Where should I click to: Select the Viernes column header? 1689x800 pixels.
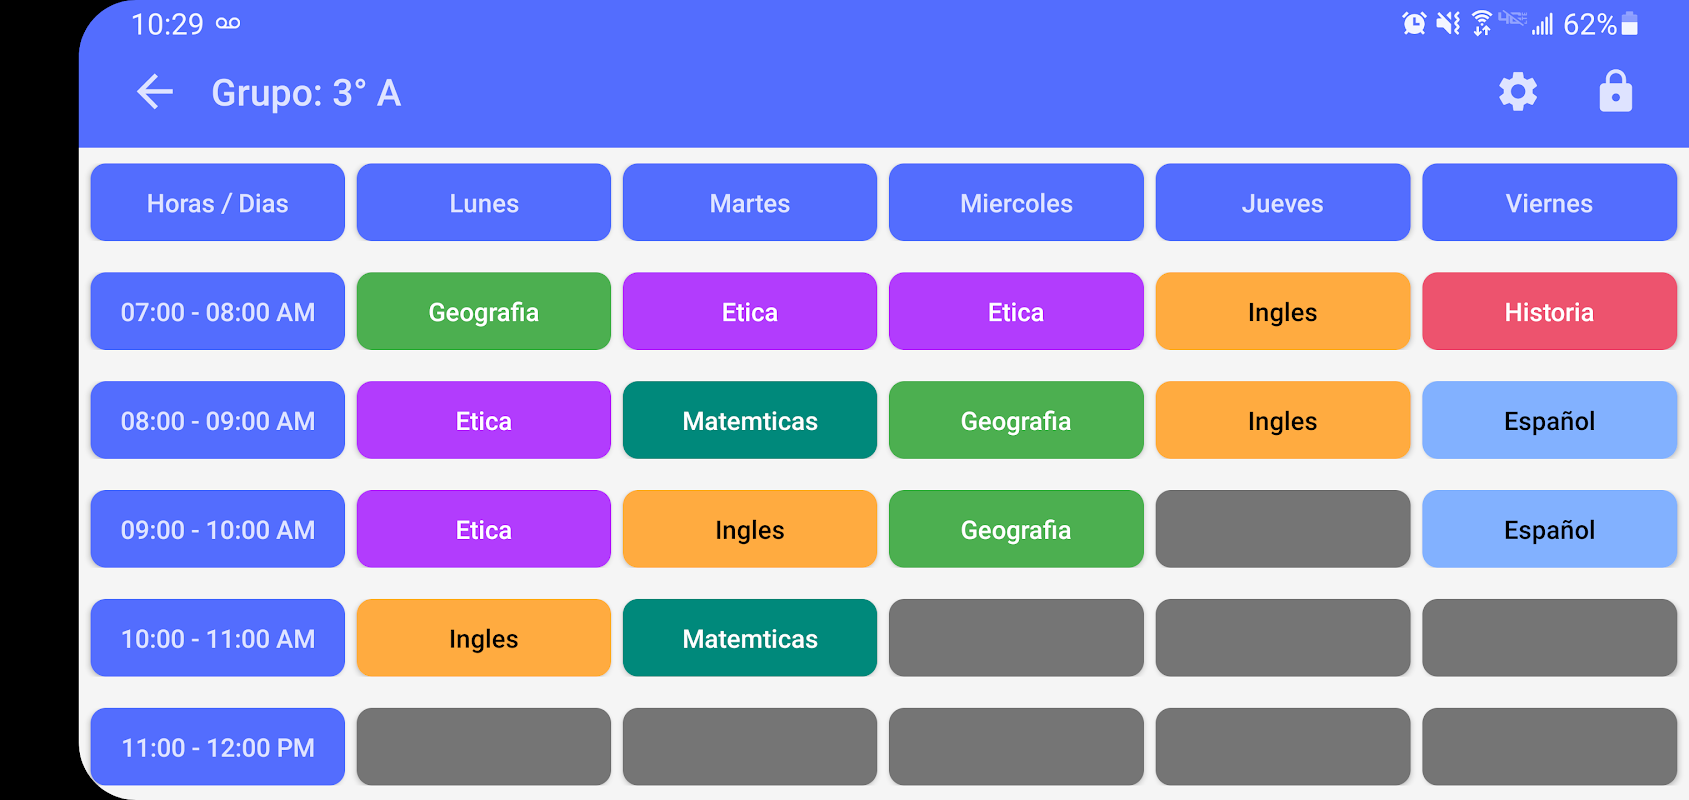1548,203
